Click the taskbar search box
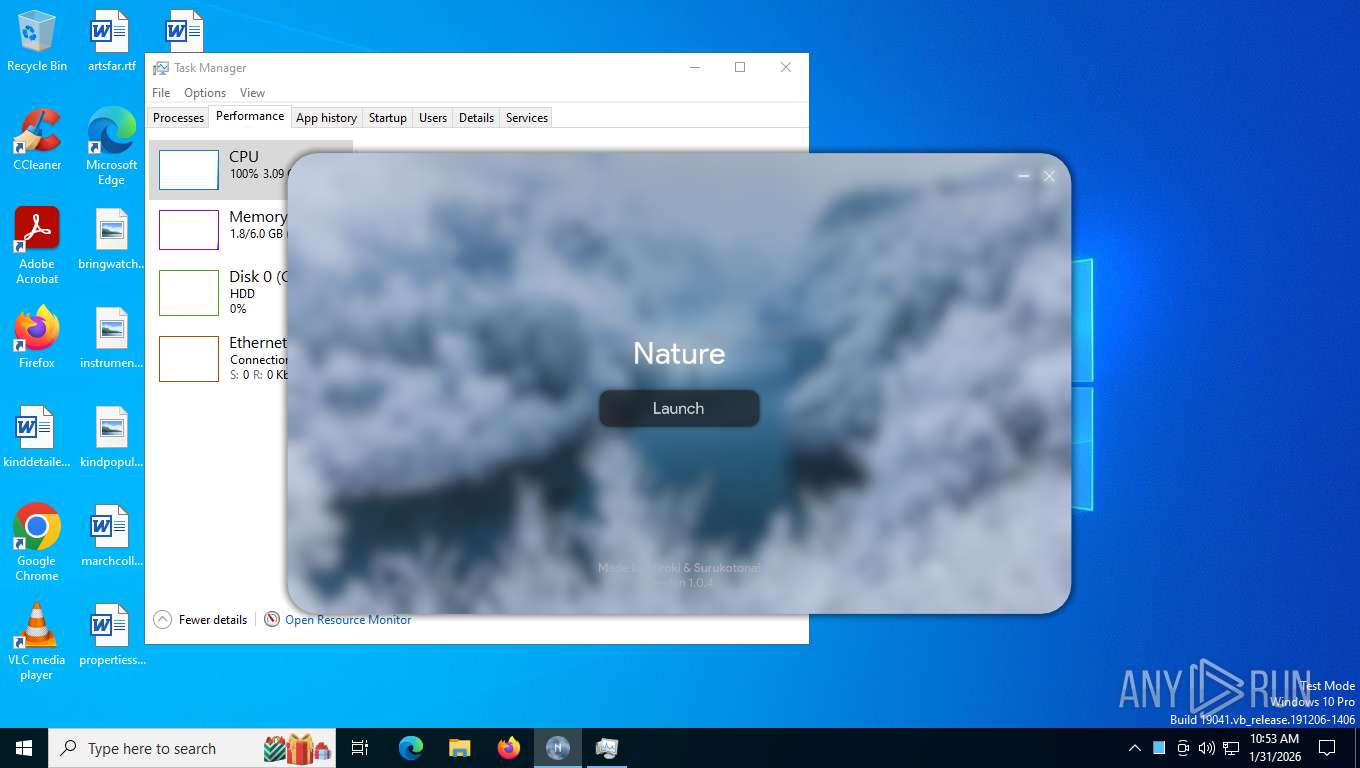Viewport: 1360px width, 768px height. tap(194, 748)
